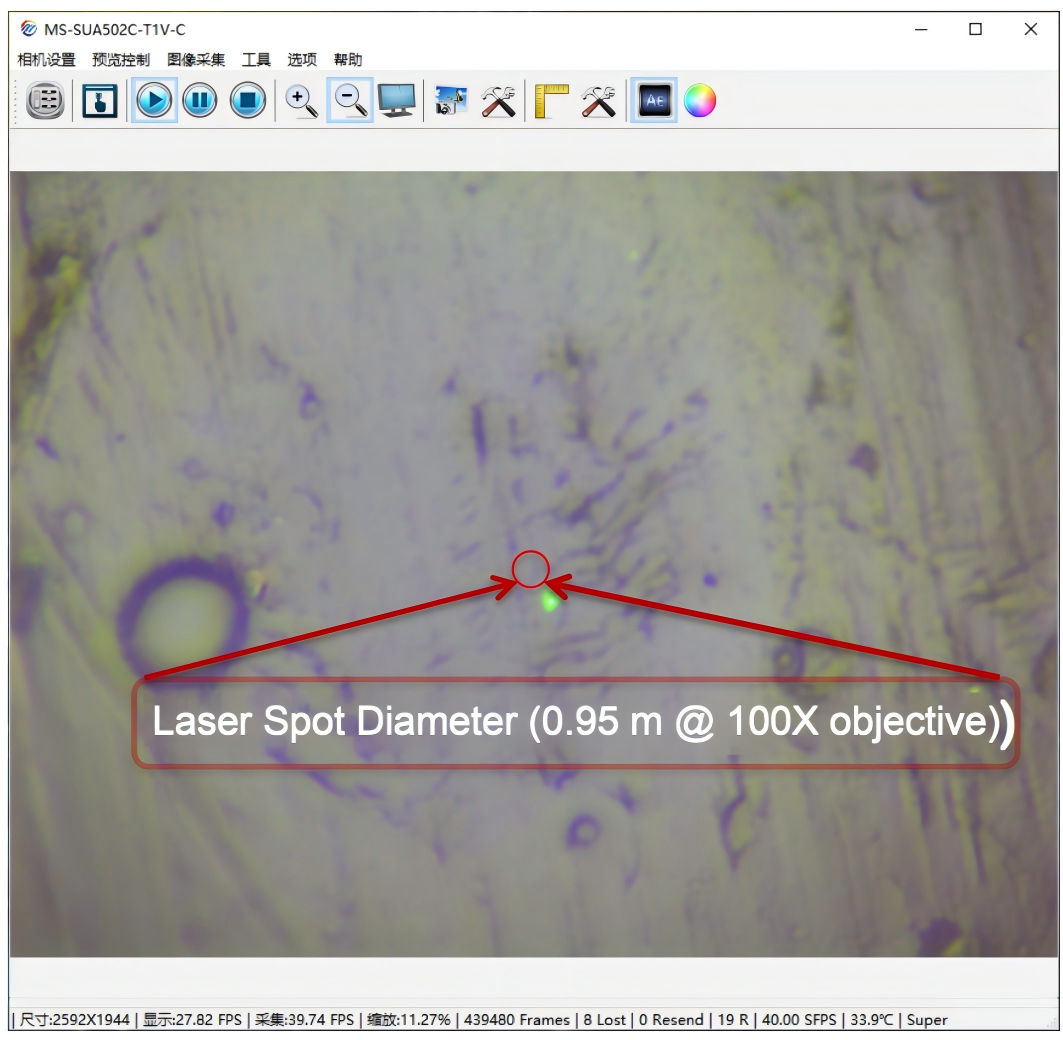Start camera preview with play button
The height and width of the screenshot is (1040, 1063).
[x=154, y=101]
